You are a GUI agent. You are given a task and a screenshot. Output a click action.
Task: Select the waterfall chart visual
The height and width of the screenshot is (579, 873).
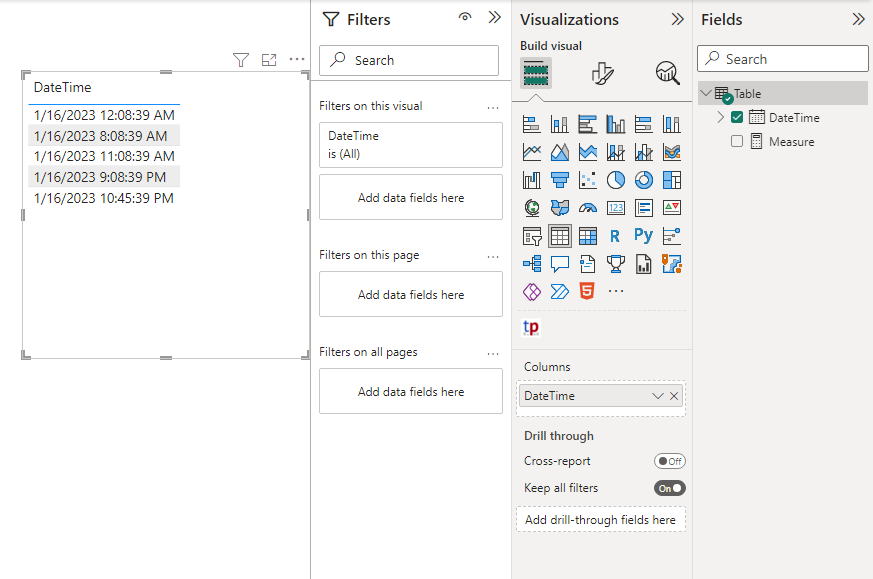coord(532,180)
